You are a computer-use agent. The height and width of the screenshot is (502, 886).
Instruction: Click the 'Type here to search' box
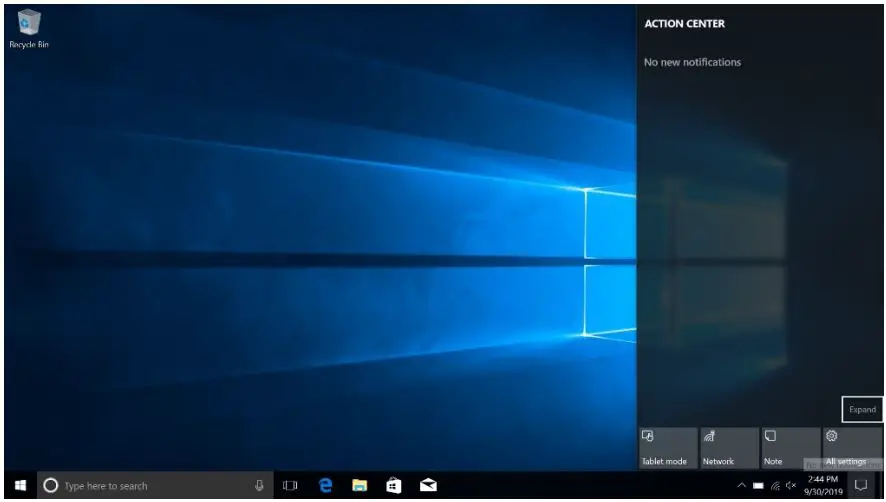[x=155, y=485]
